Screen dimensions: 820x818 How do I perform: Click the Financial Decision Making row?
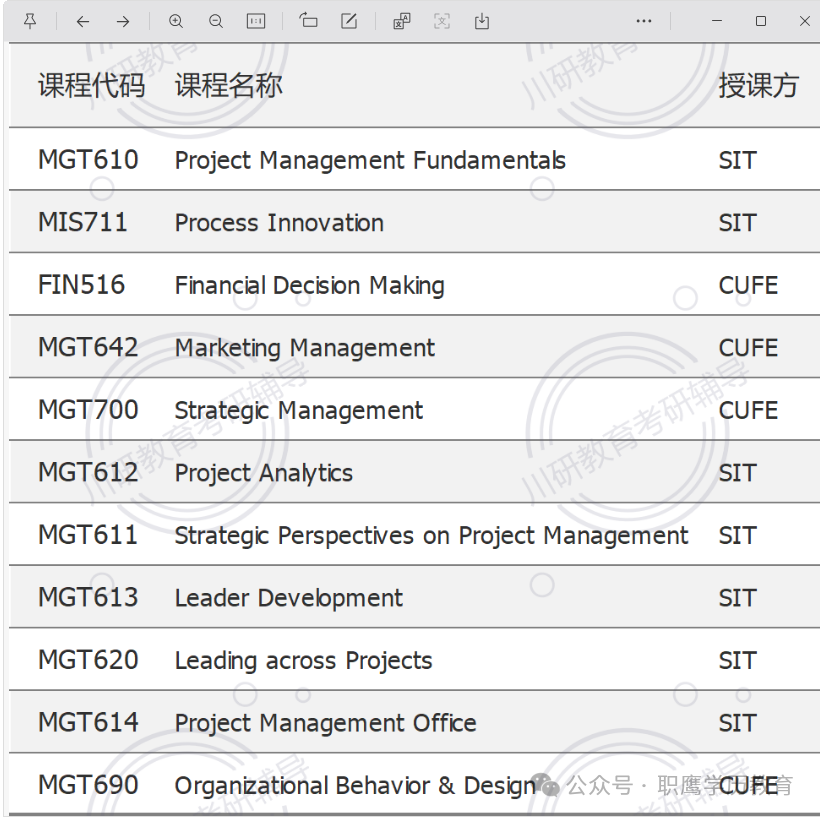pyautogui.click(x=414, y=285)
